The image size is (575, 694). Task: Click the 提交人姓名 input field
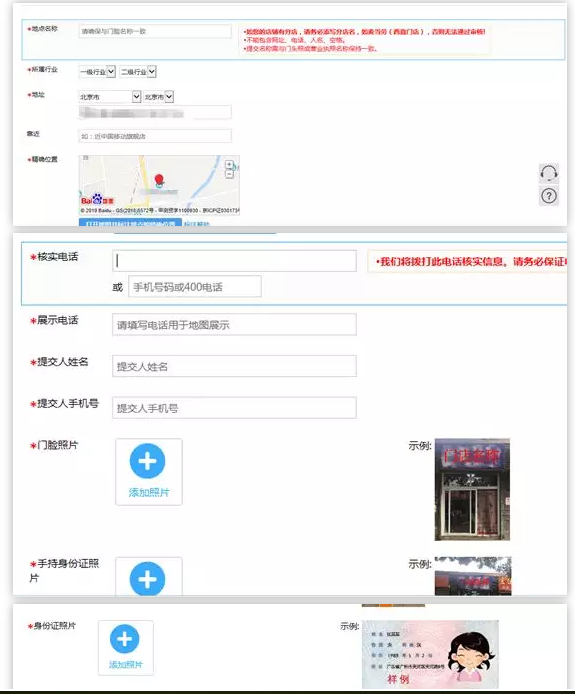point(234,366)
